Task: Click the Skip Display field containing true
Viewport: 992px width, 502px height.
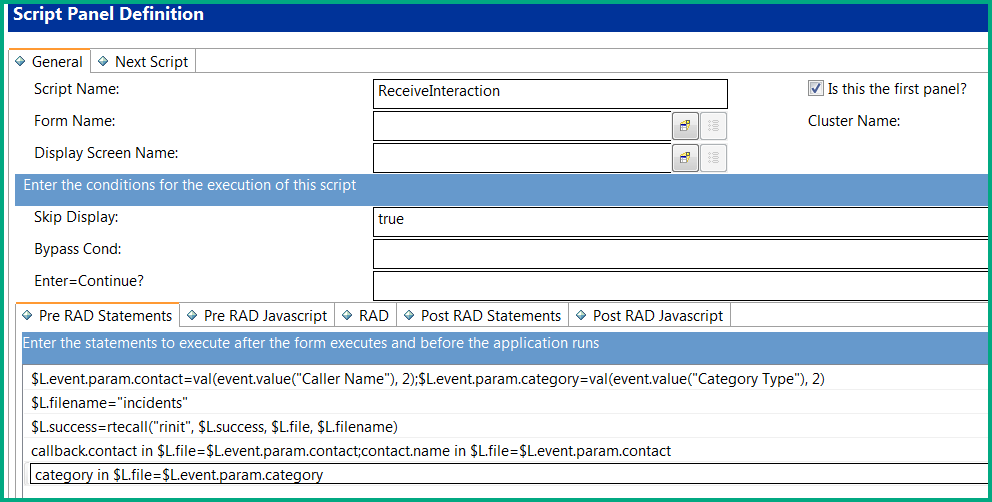Action: 680,220
